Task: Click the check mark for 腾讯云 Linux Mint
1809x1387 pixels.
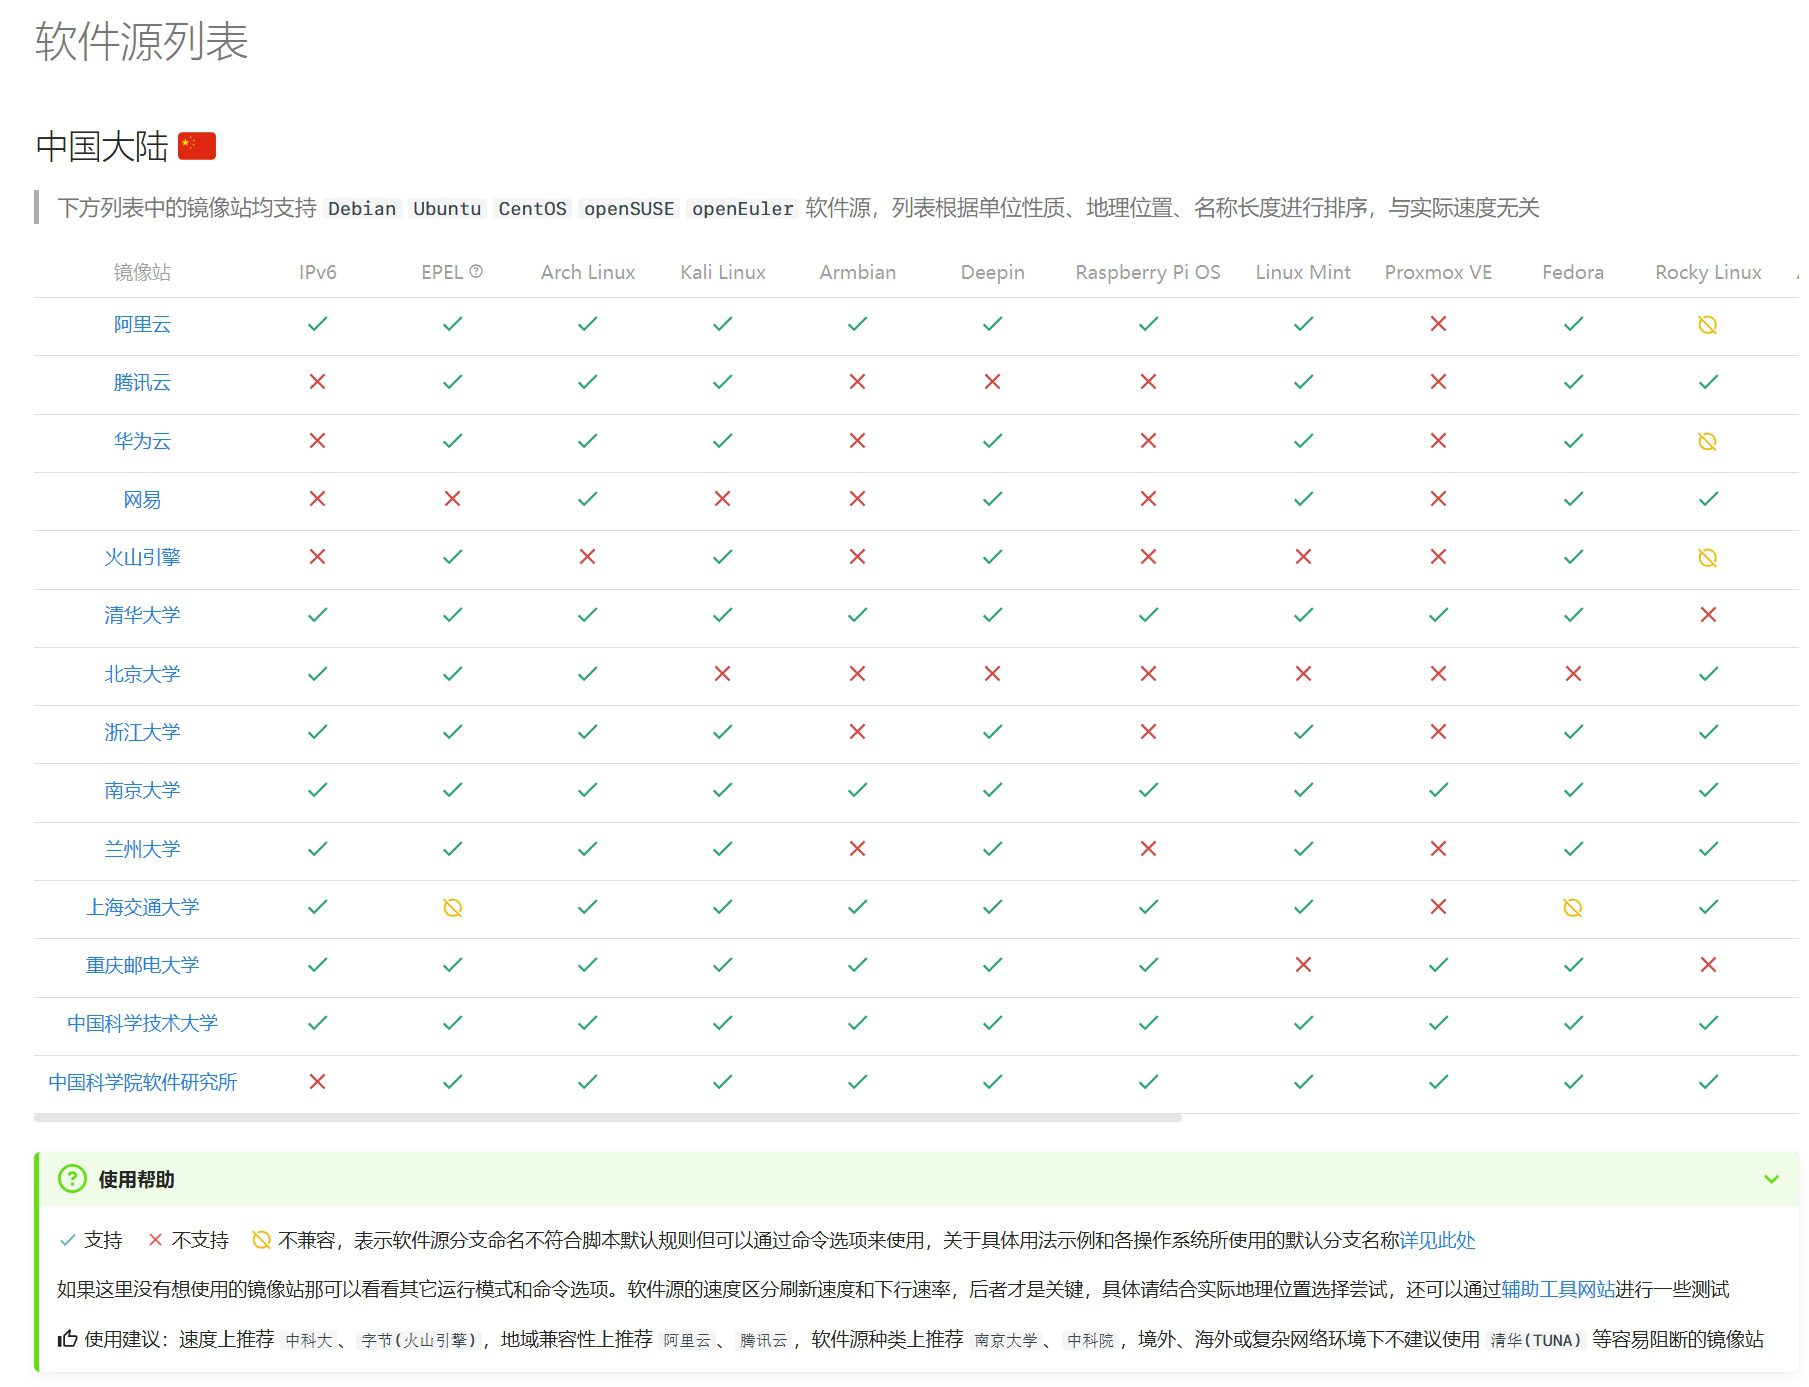Action: 1303,382
